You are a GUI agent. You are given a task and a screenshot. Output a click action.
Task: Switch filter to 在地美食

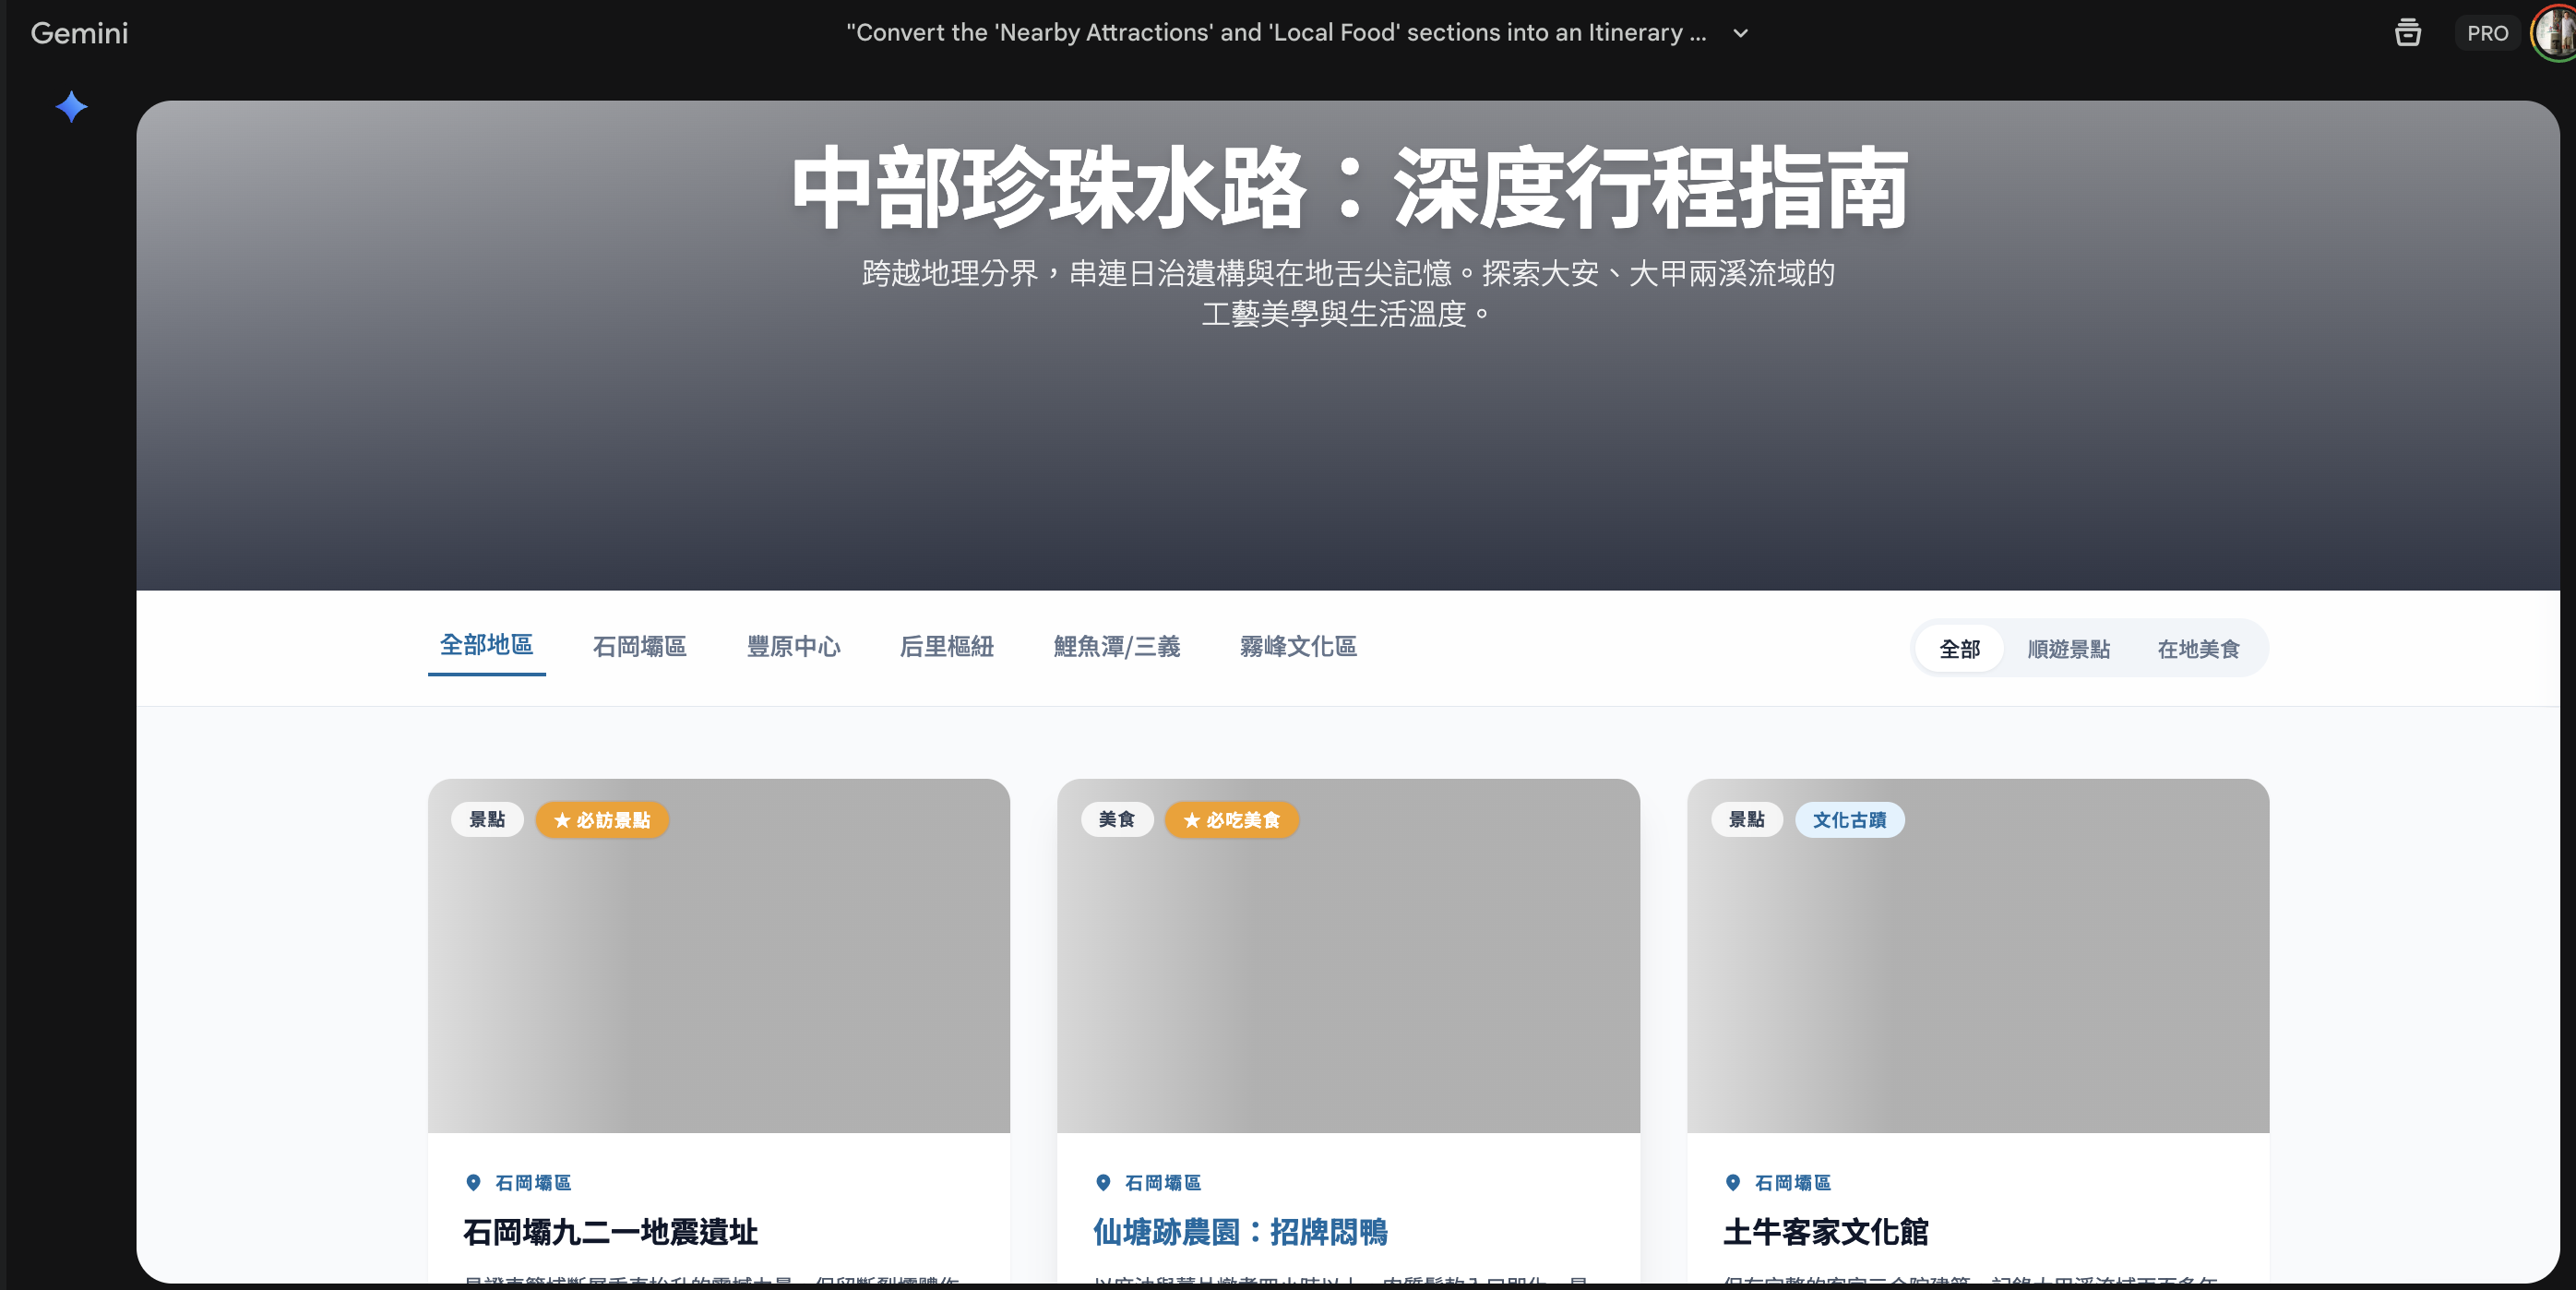pos(2198,649)
